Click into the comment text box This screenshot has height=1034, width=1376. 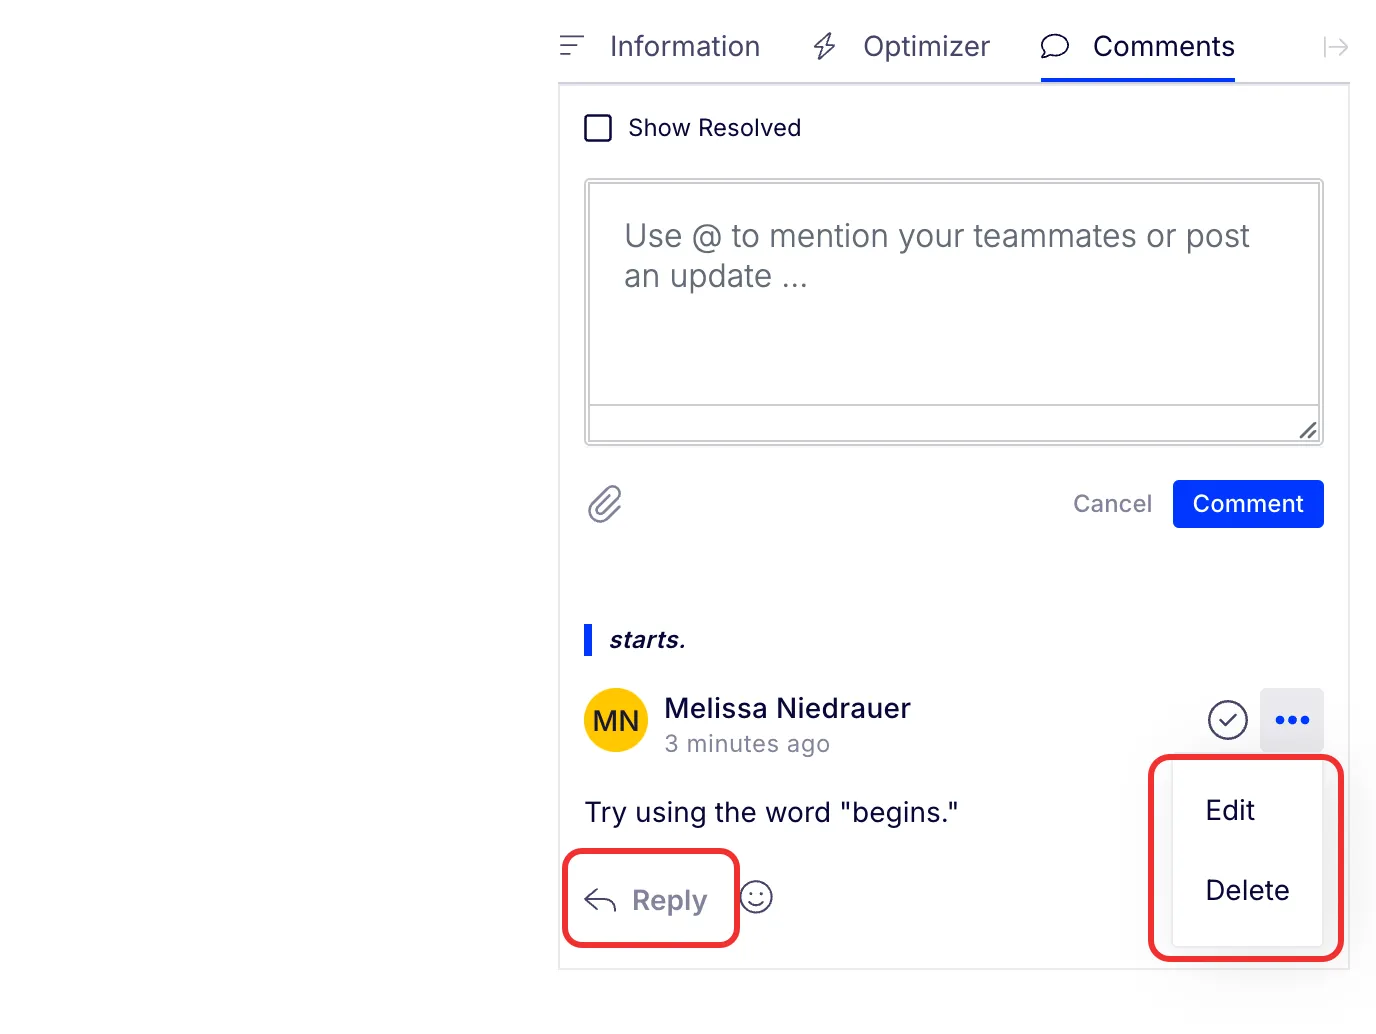click(x=954, y=294)
